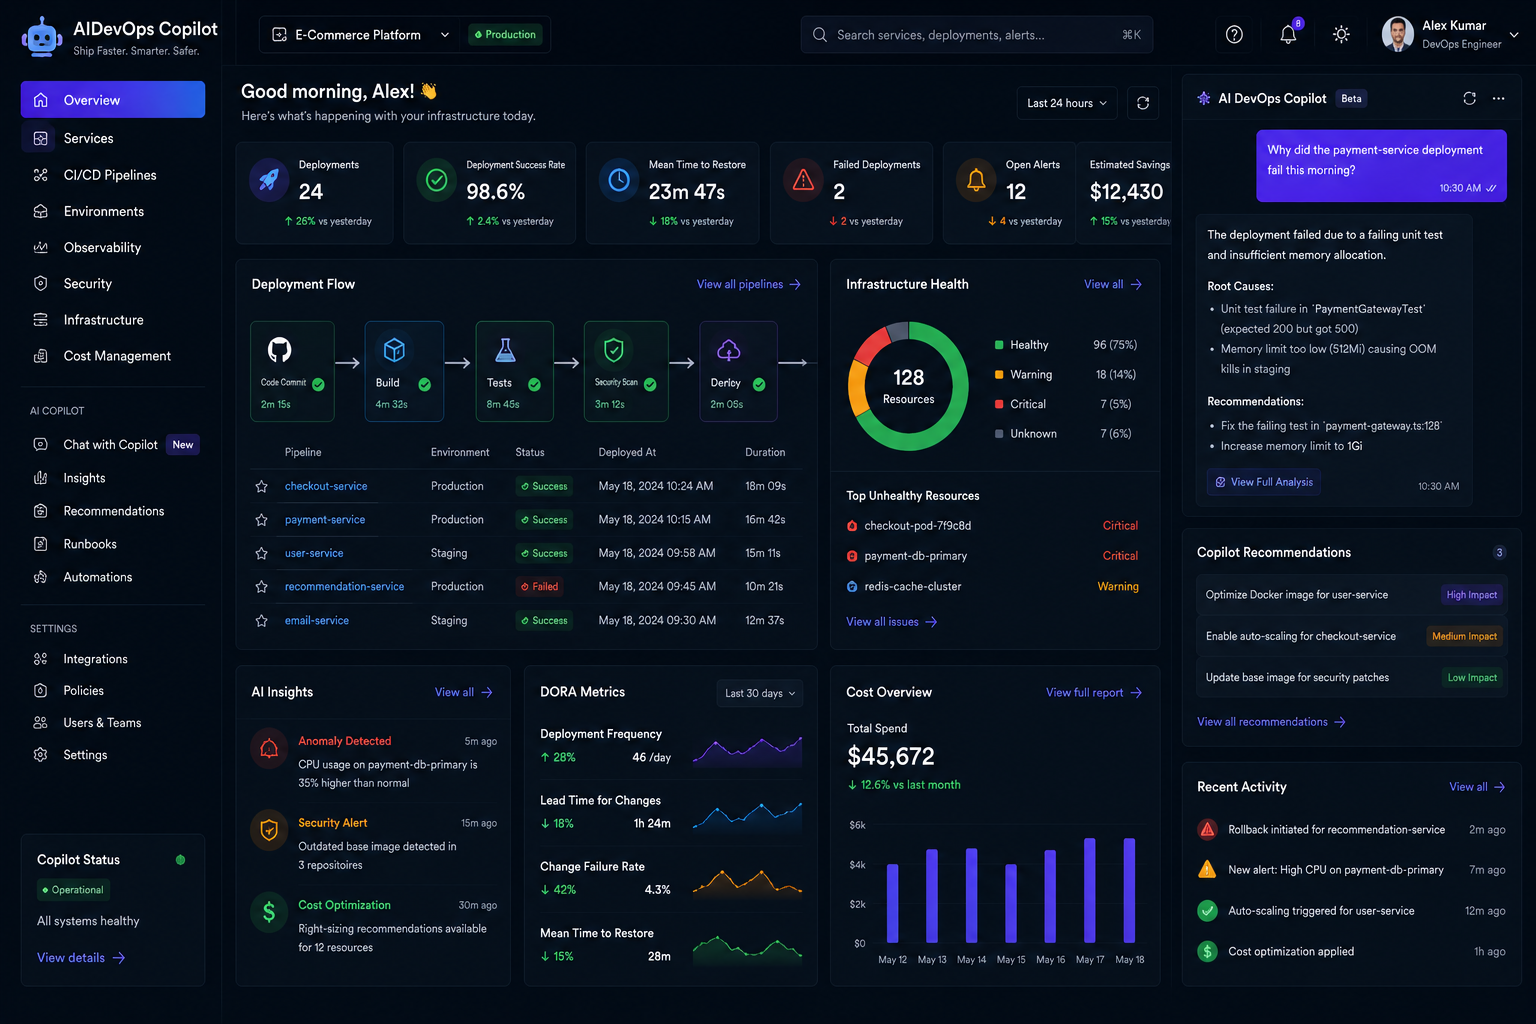This screenshot has width=1536, height=1024.
Task: Open the Copilot panel three-dot menu
Action: pyautogui.click(x=1498, y=98)
